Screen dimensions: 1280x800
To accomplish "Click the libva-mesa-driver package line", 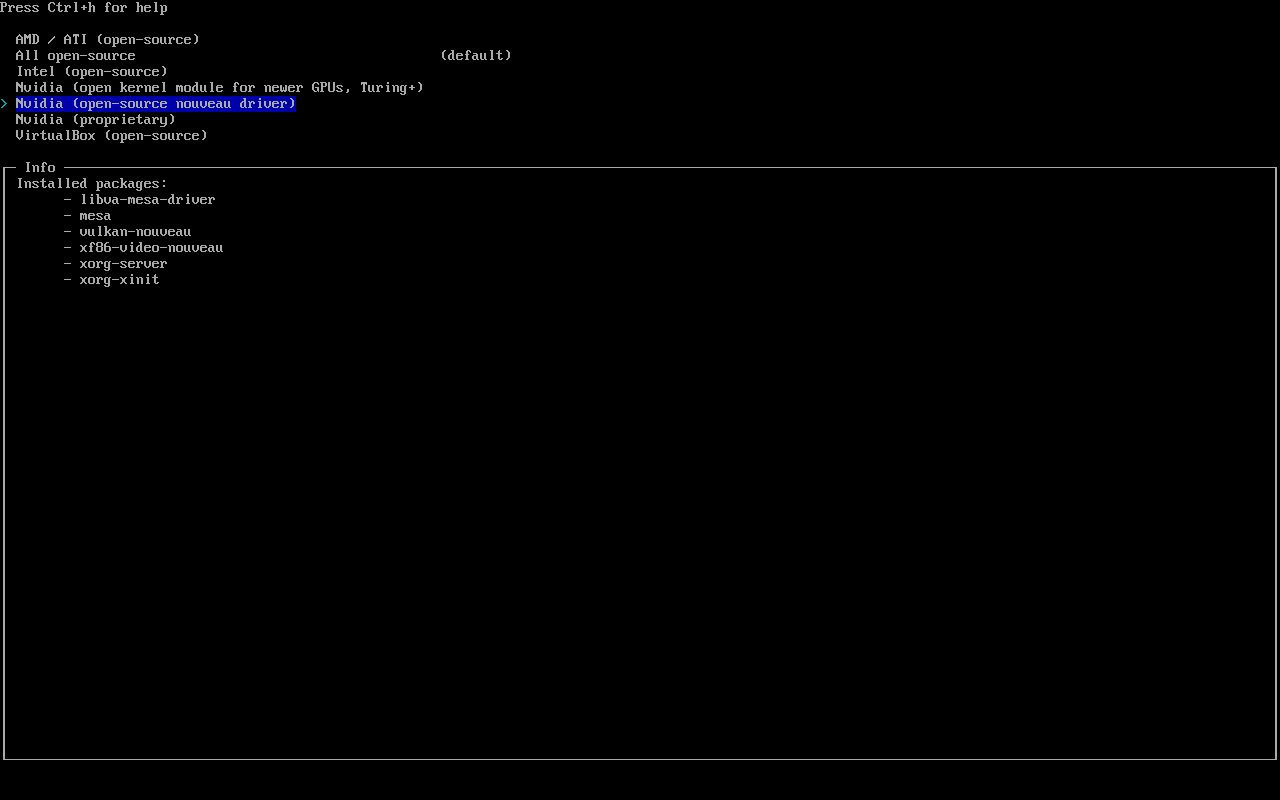I will [x=147, y=199].
